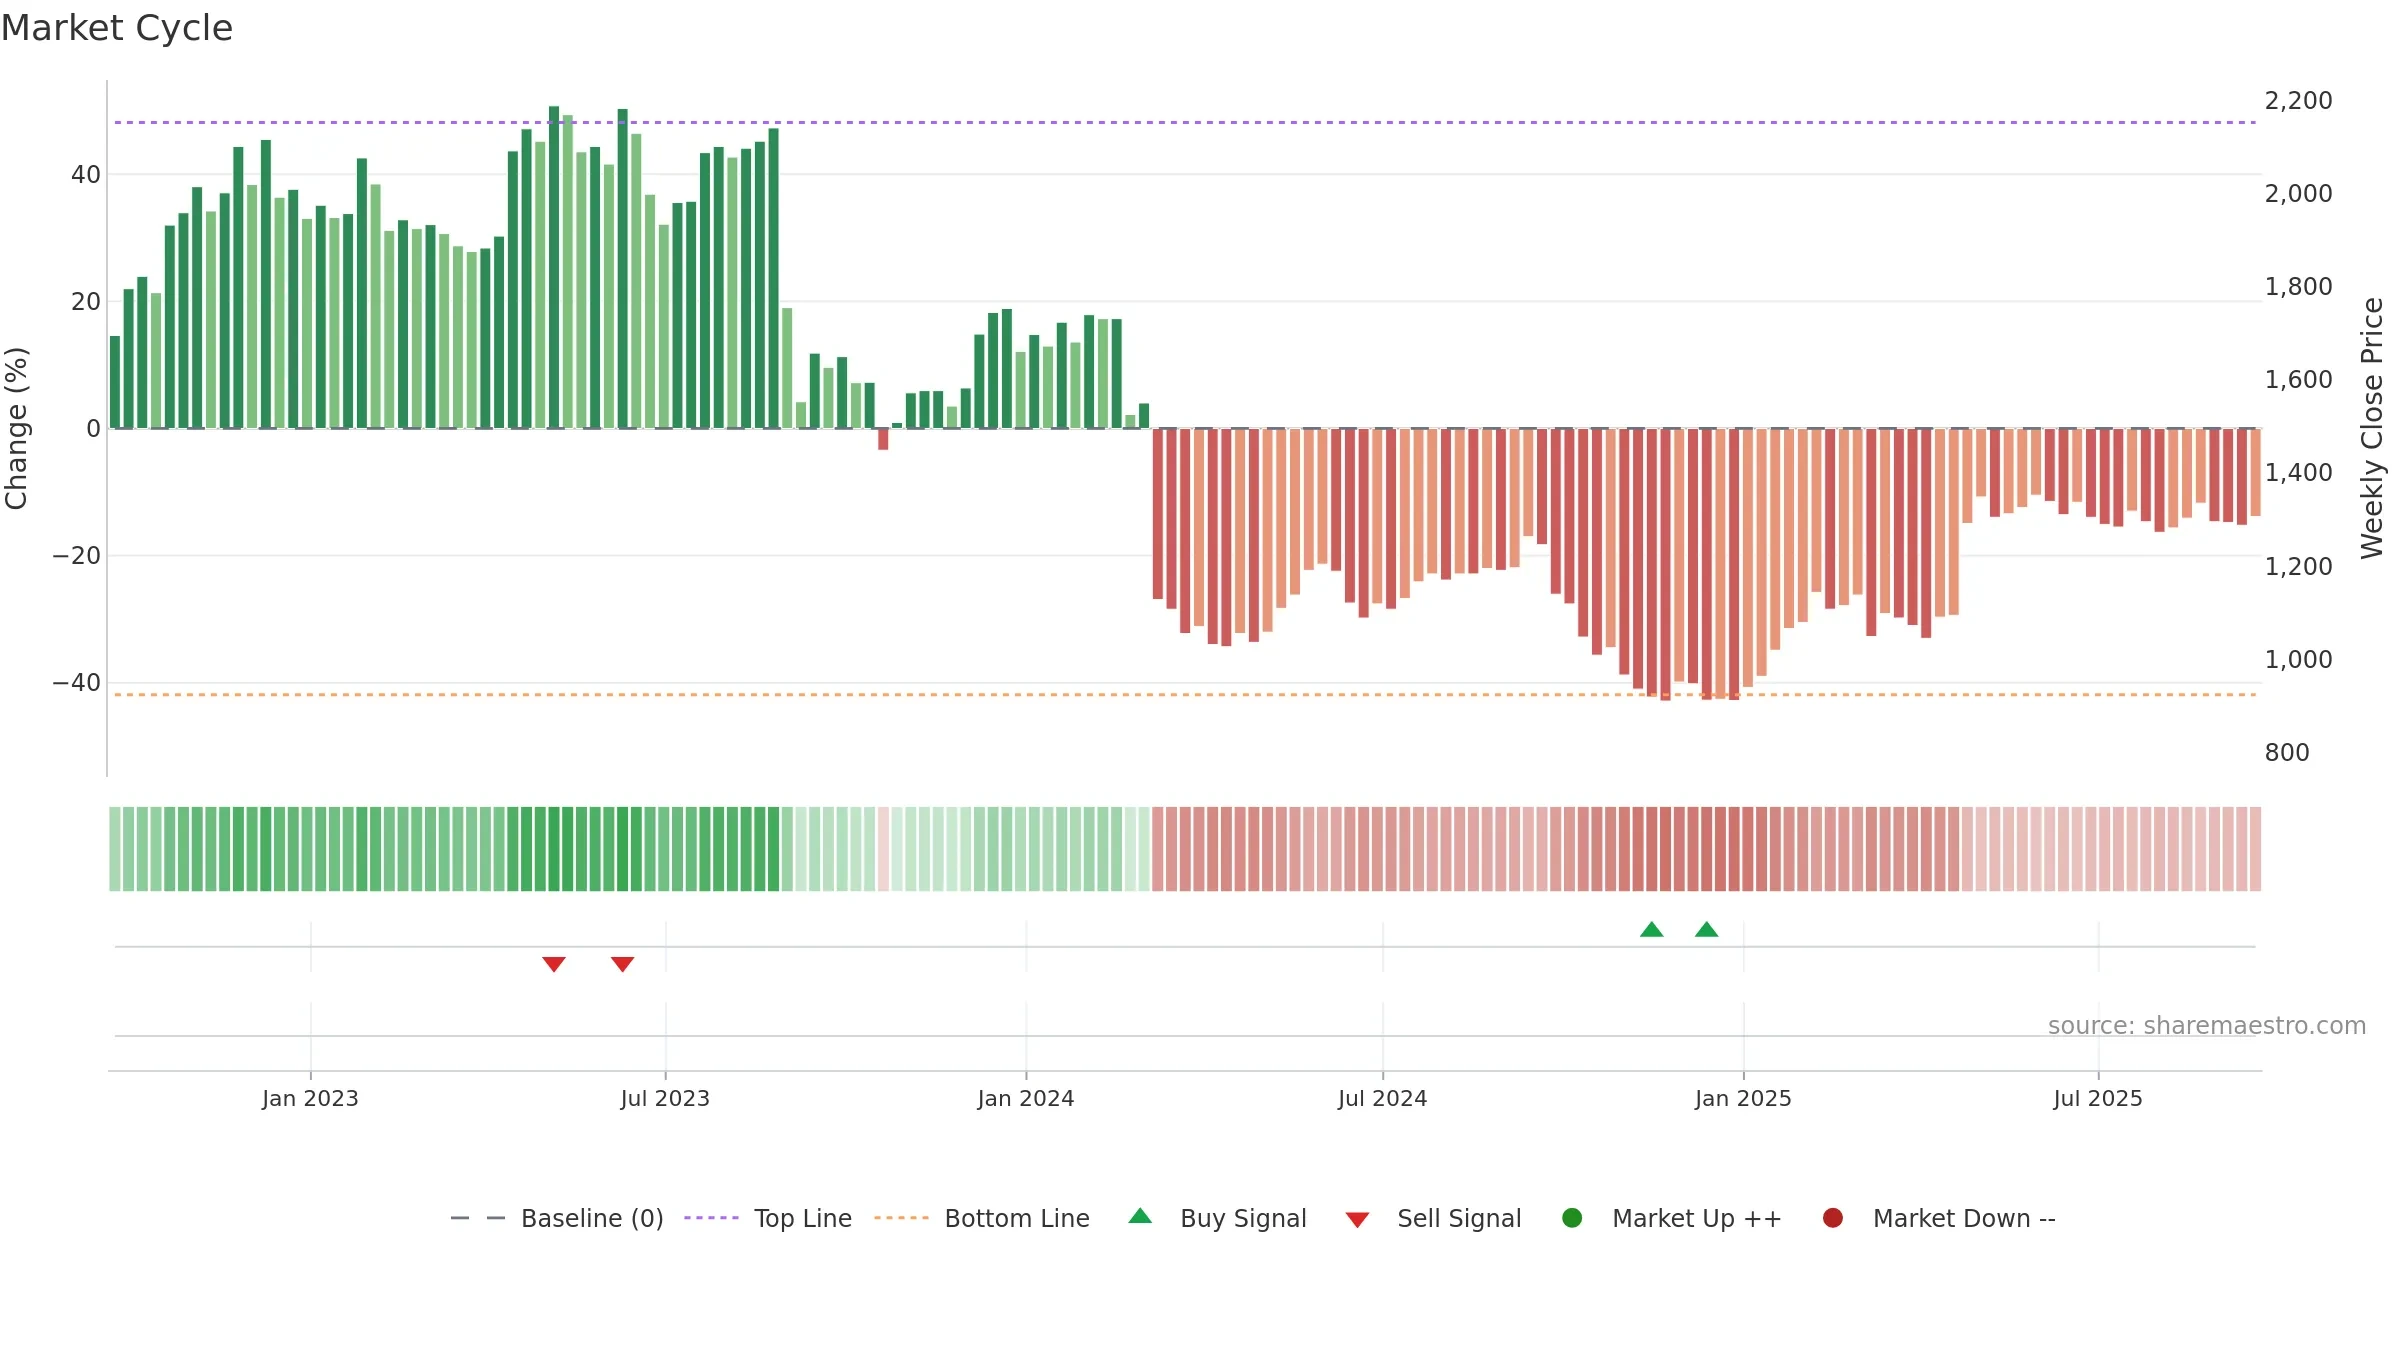This screenshot has height=1350, width=2400.
Task: Click the 40 tick on the Change axis
Action: point(85,174)
